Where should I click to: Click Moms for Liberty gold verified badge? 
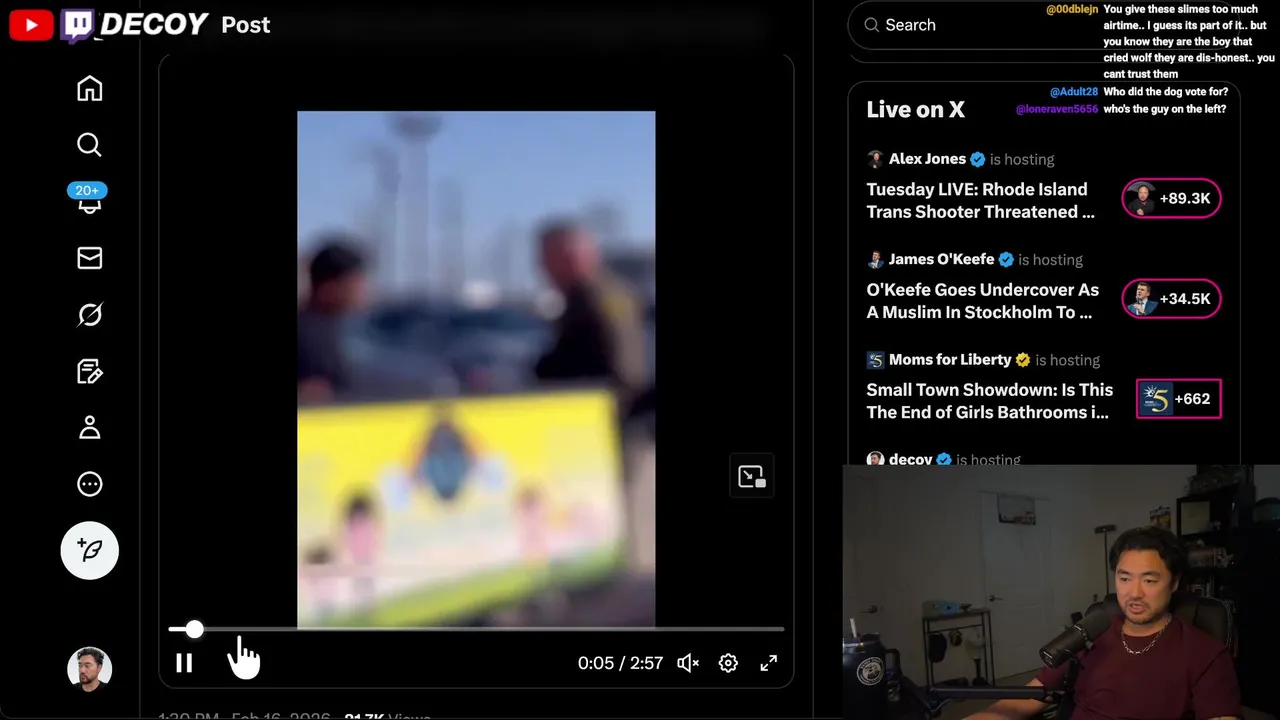coord(1023,360)
